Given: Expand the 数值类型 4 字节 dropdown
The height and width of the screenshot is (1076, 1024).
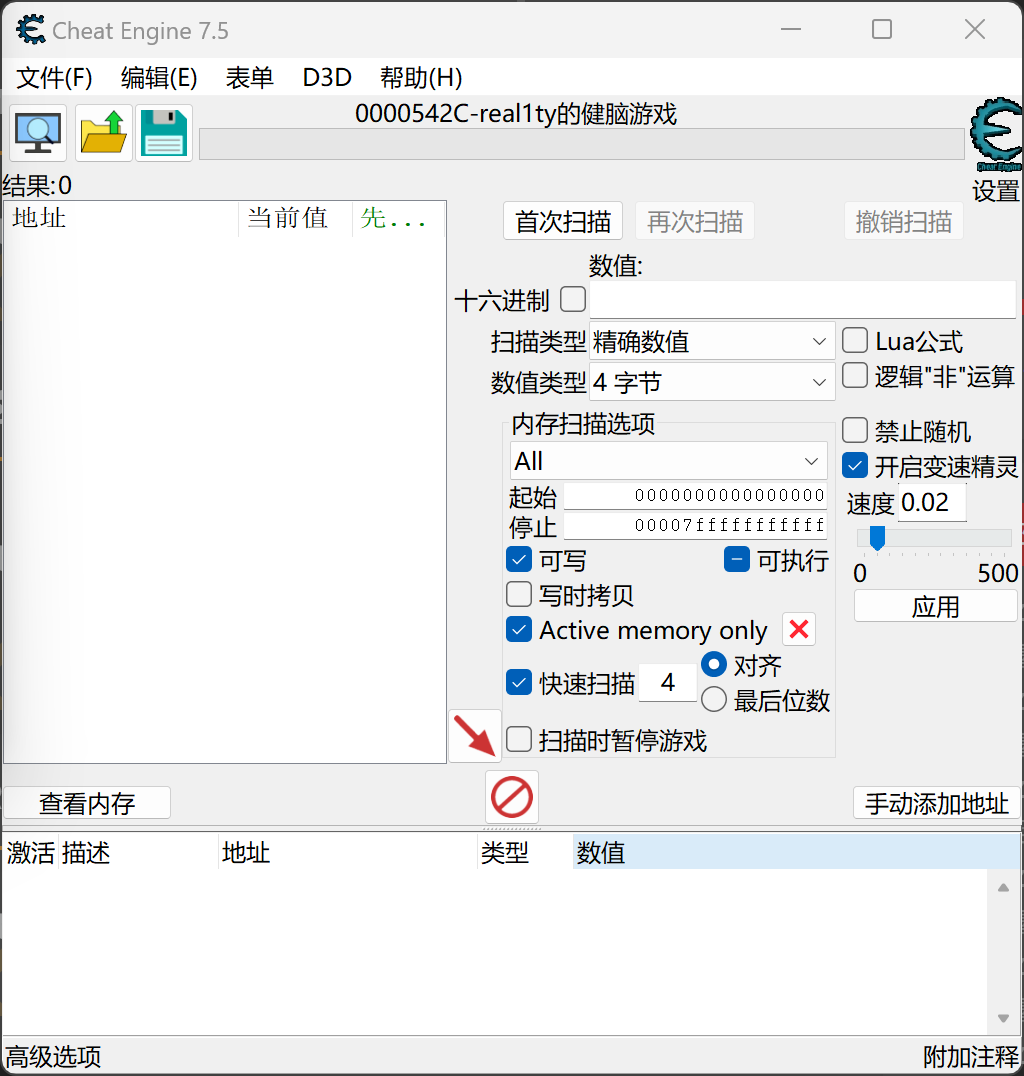Looking at the screenshot, I should point(712,382).
